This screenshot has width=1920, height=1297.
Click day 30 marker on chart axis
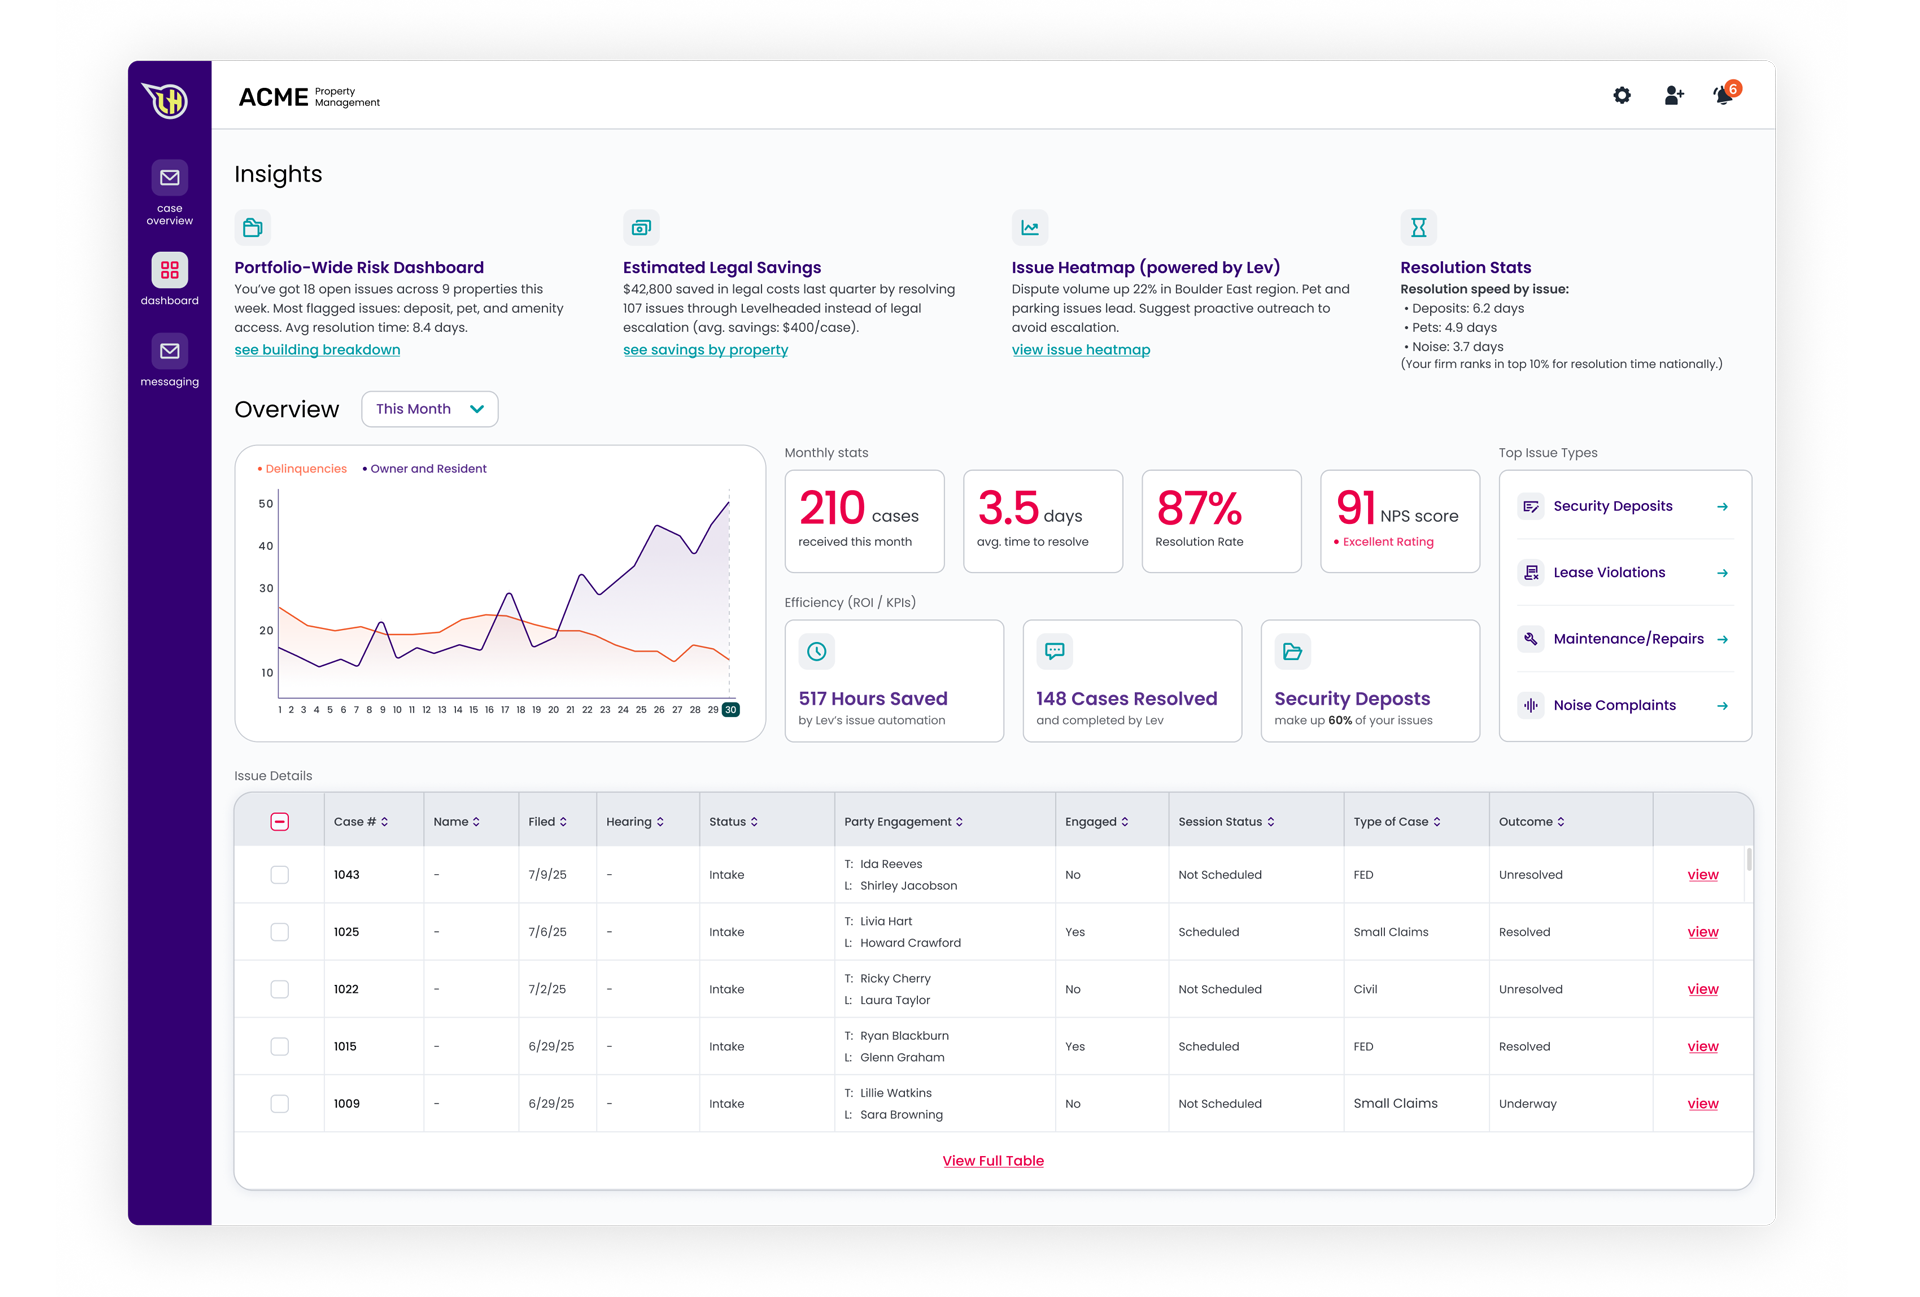731,709
